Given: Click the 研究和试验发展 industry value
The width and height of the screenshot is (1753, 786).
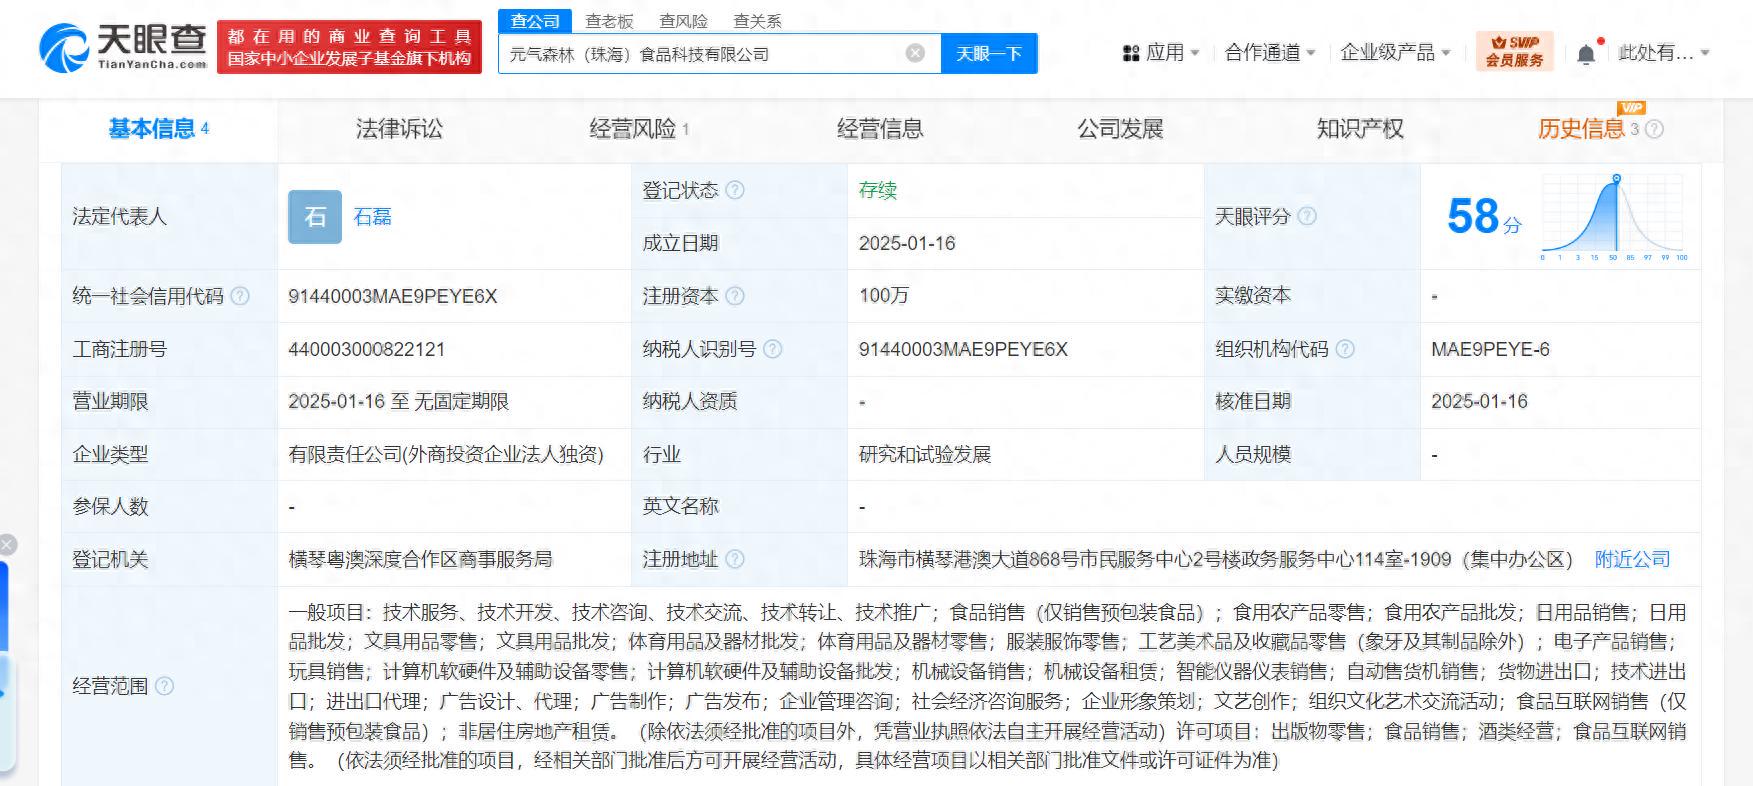Looking at the screenshot, I should pos(924,454).
